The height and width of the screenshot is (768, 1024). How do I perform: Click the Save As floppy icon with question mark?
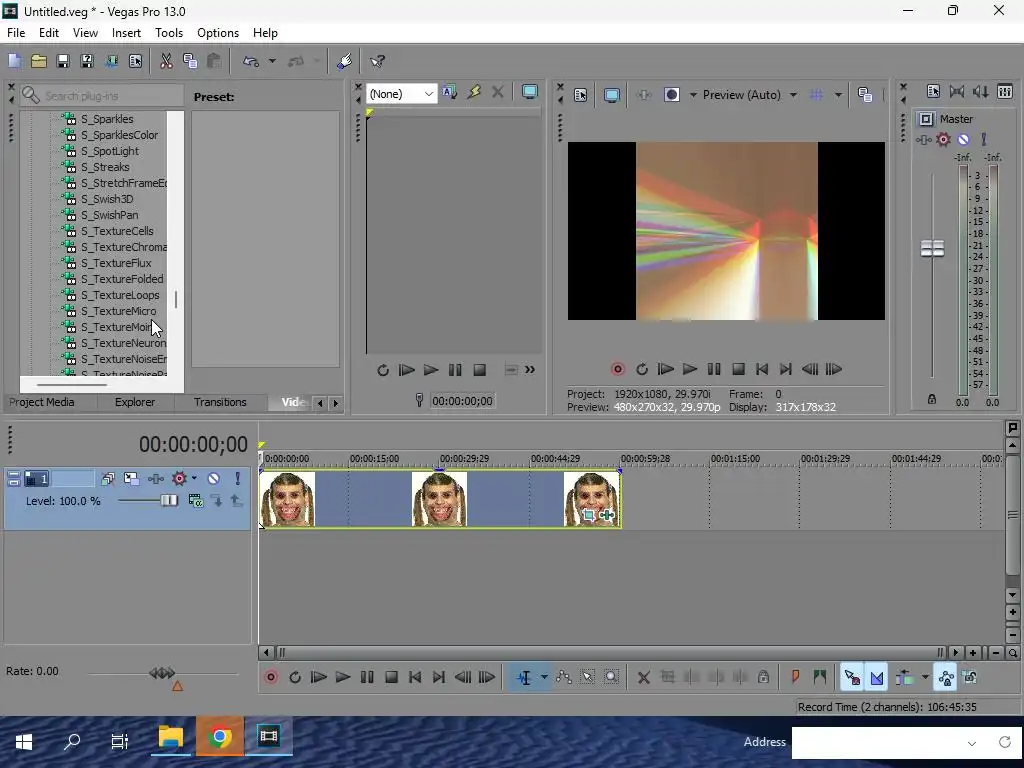pos(87,61)
